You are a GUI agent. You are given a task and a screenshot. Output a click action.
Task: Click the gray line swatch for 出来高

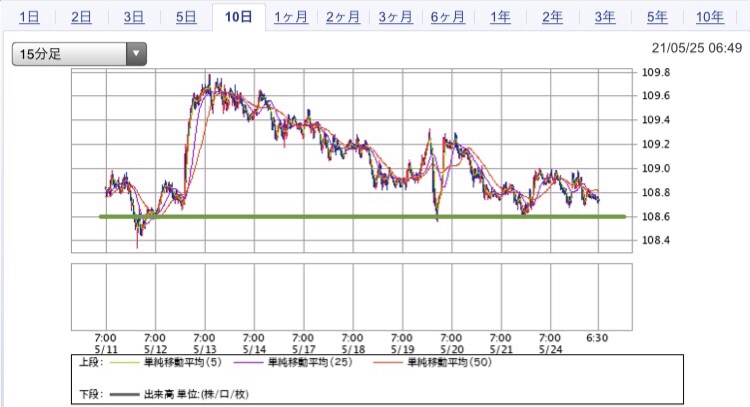(x=124, y=395)
